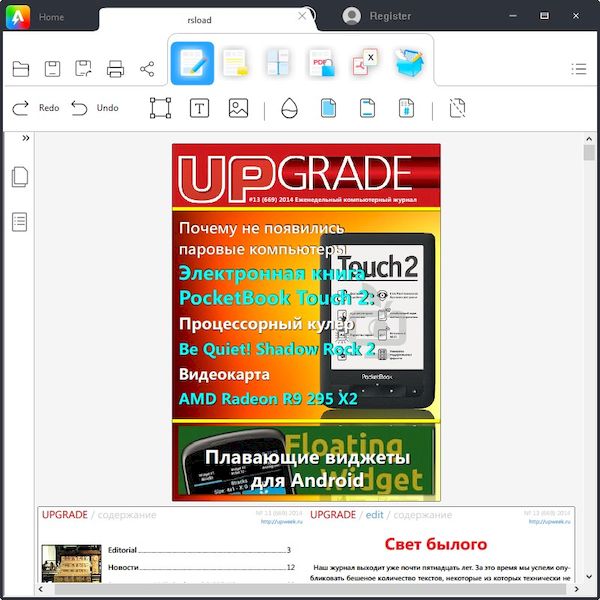
Task: Click the Print icon
Action: click(x=115, y=69)
